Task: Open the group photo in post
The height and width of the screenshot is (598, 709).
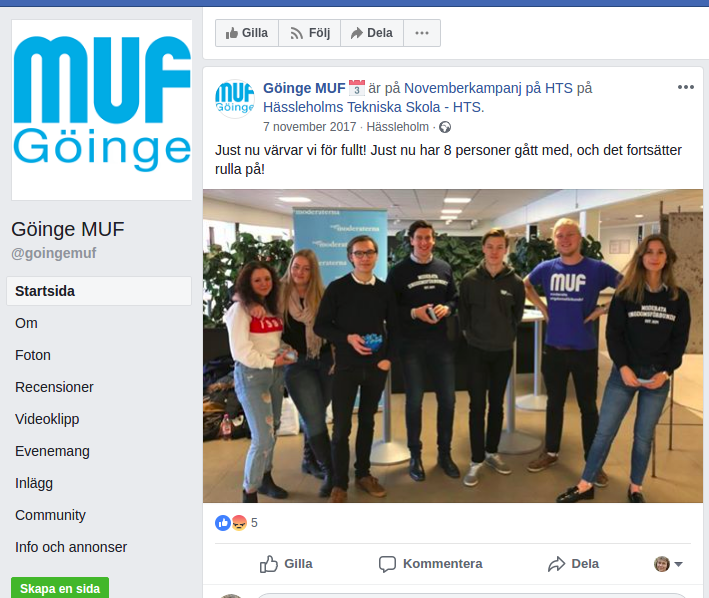Action: tap(453, 346)
